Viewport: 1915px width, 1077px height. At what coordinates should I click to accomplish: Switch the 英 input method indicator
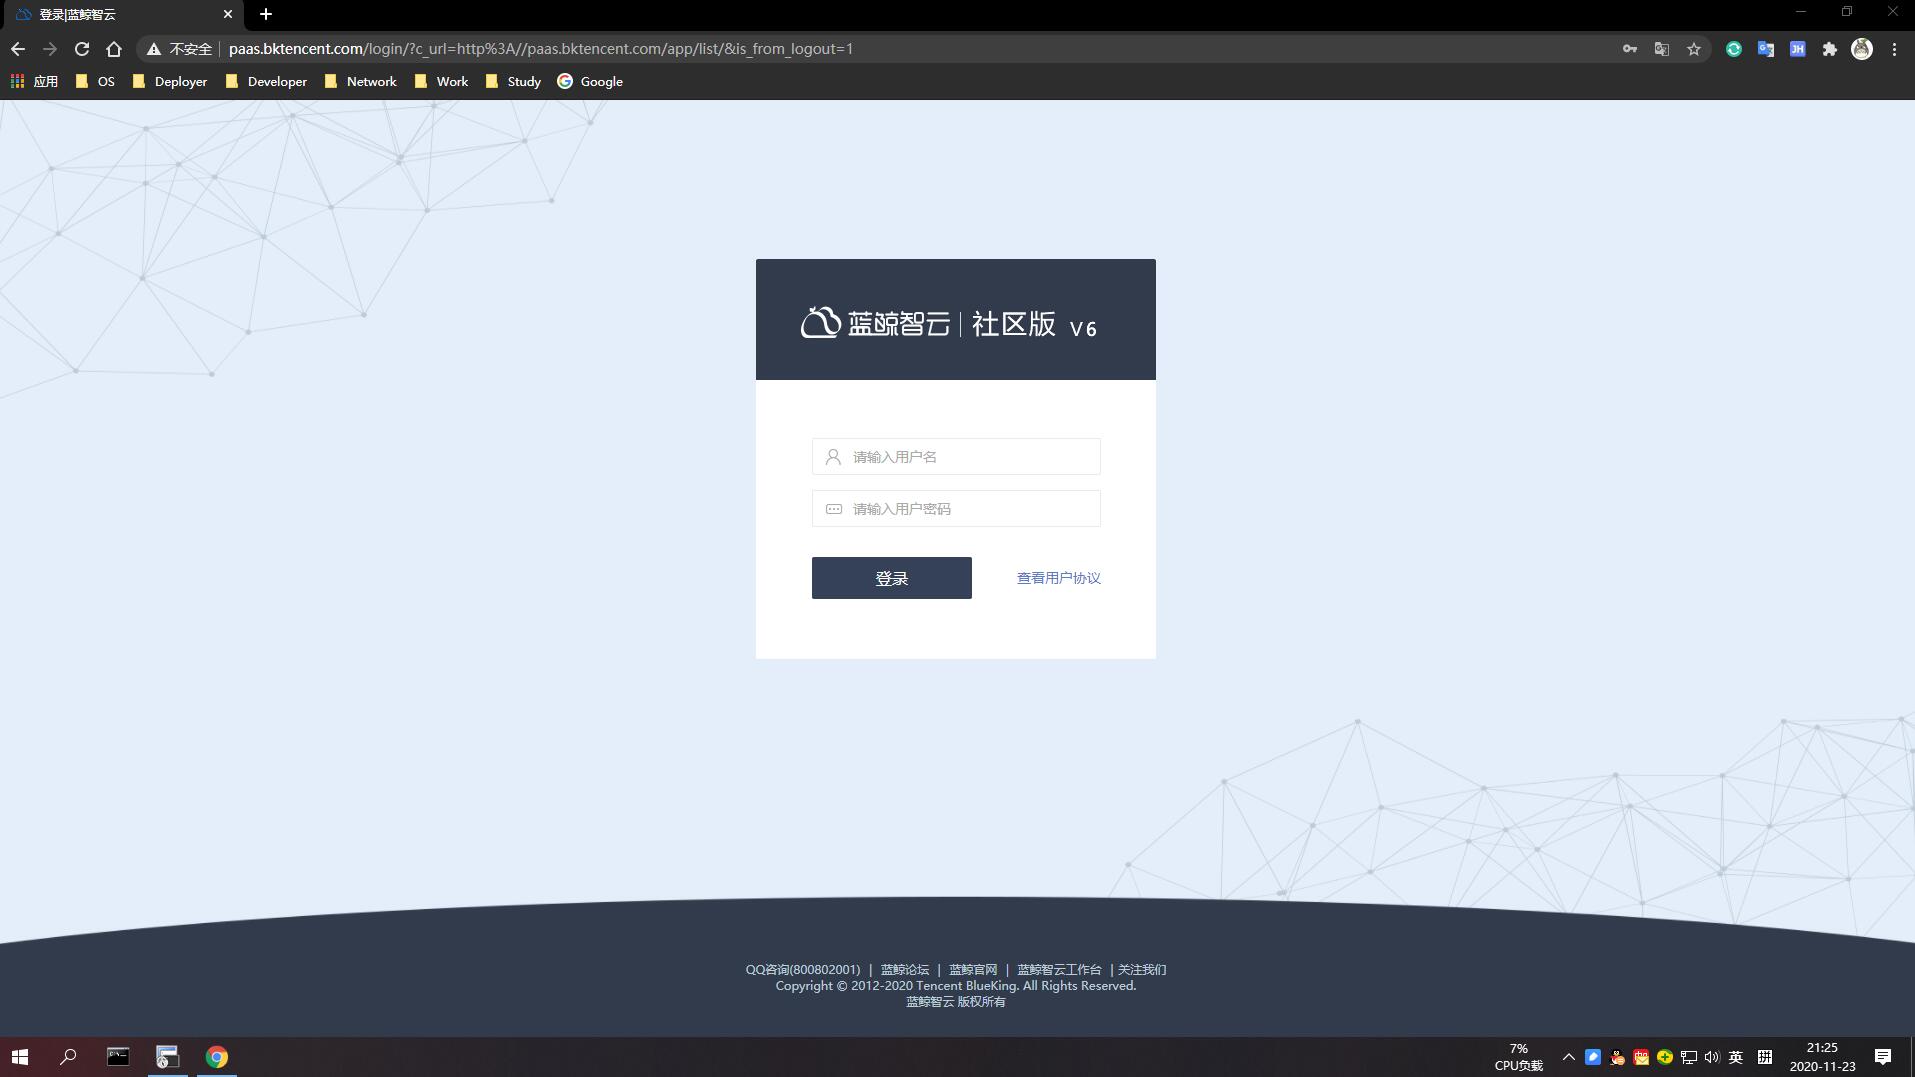pyautogui.click(x=1736, y=1057)
